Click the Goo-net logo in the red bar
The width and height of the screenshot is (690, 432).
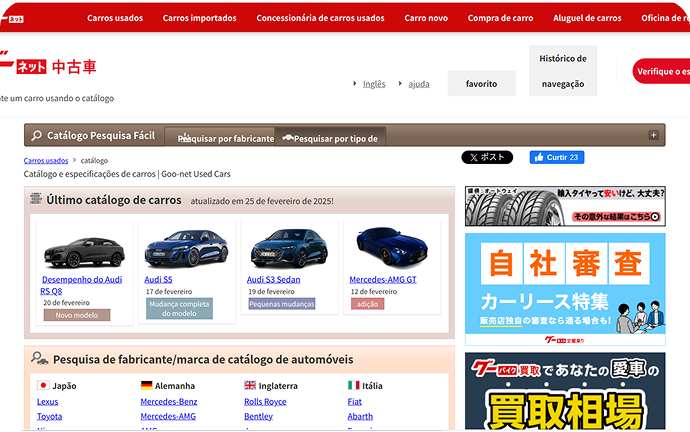12,19
